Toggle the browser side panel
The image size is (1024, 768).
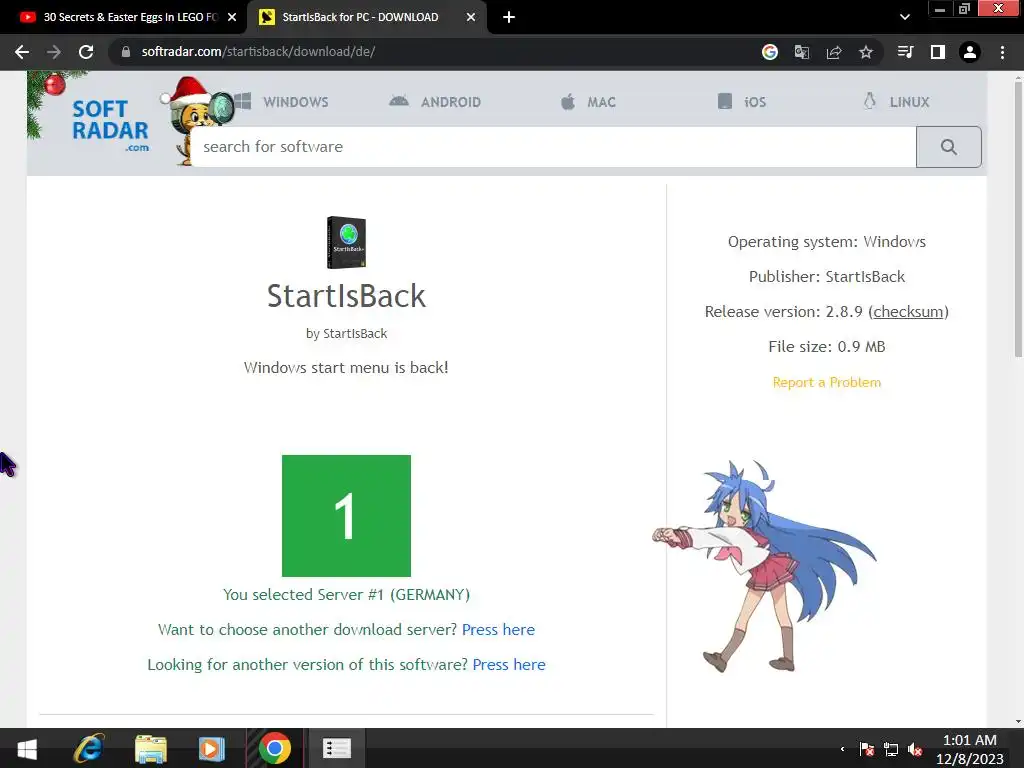pos(938,52)
